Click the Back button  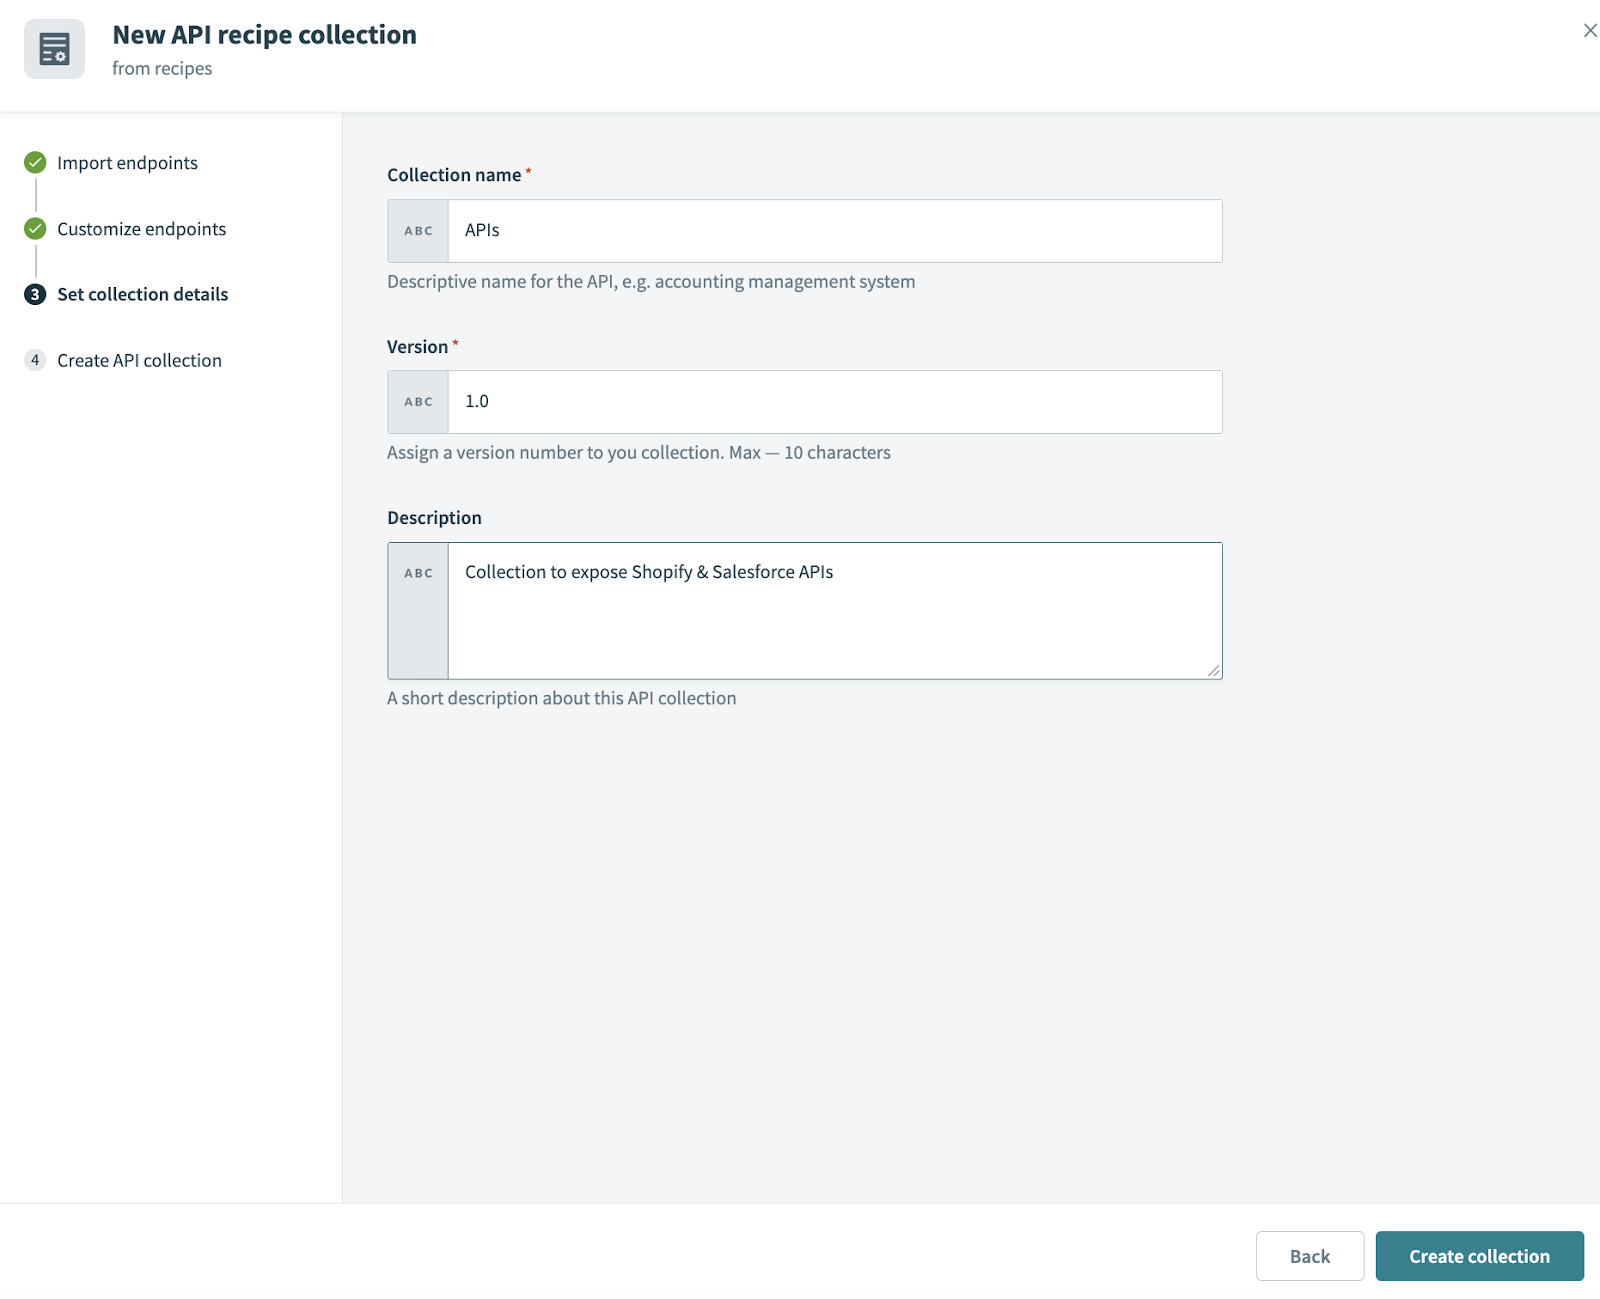[x=1310, y=1256]
